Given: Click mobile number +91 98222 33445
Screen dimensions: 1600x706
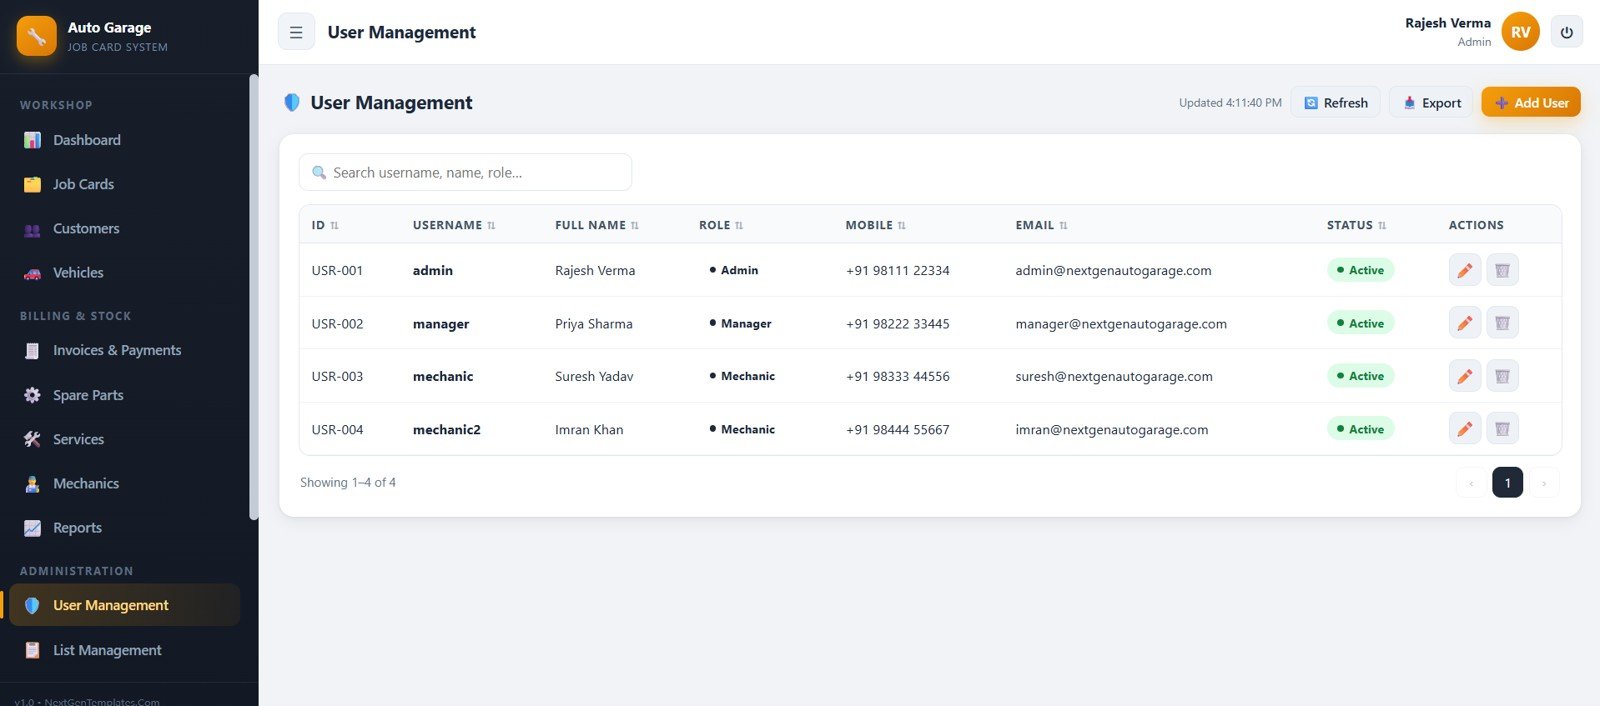Looking at the screenshot, I should [897, 324].
